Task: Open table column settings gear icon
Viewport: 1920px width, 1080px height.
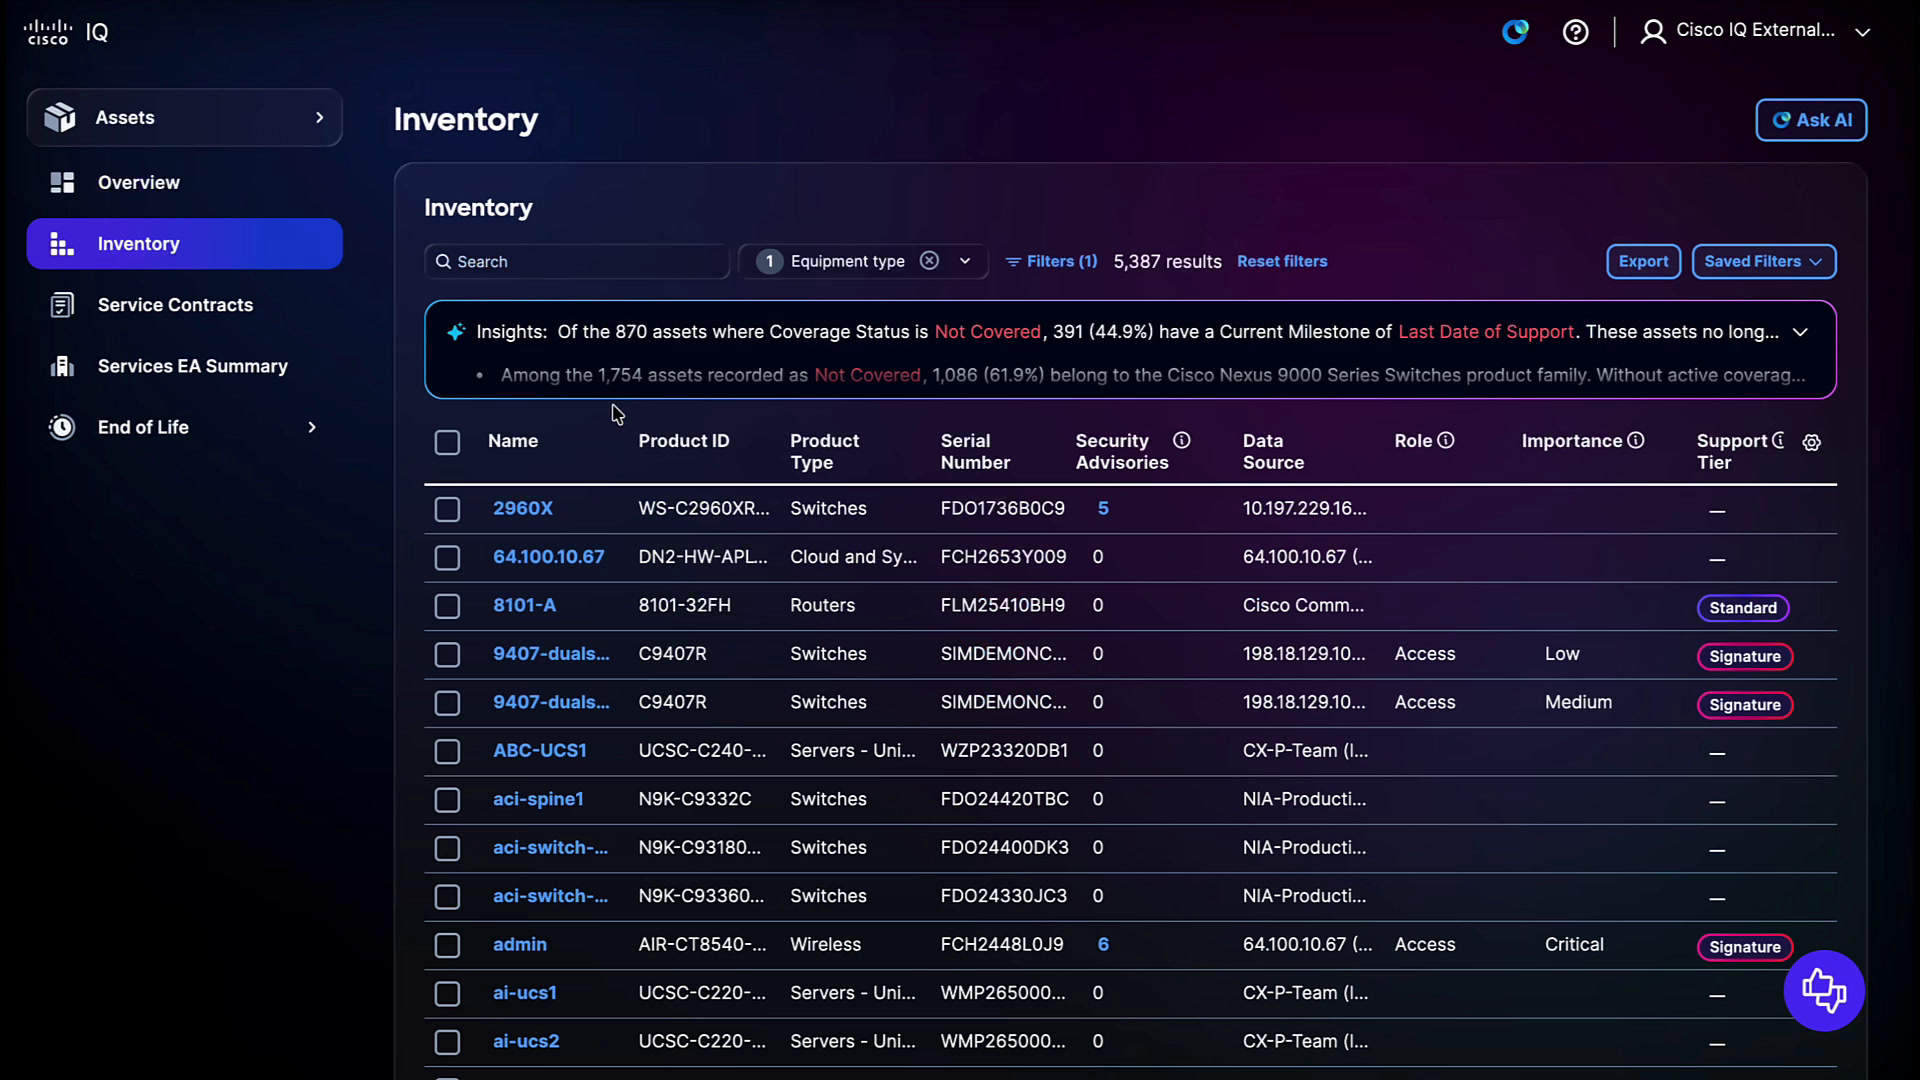Action: coord(1812,442)
